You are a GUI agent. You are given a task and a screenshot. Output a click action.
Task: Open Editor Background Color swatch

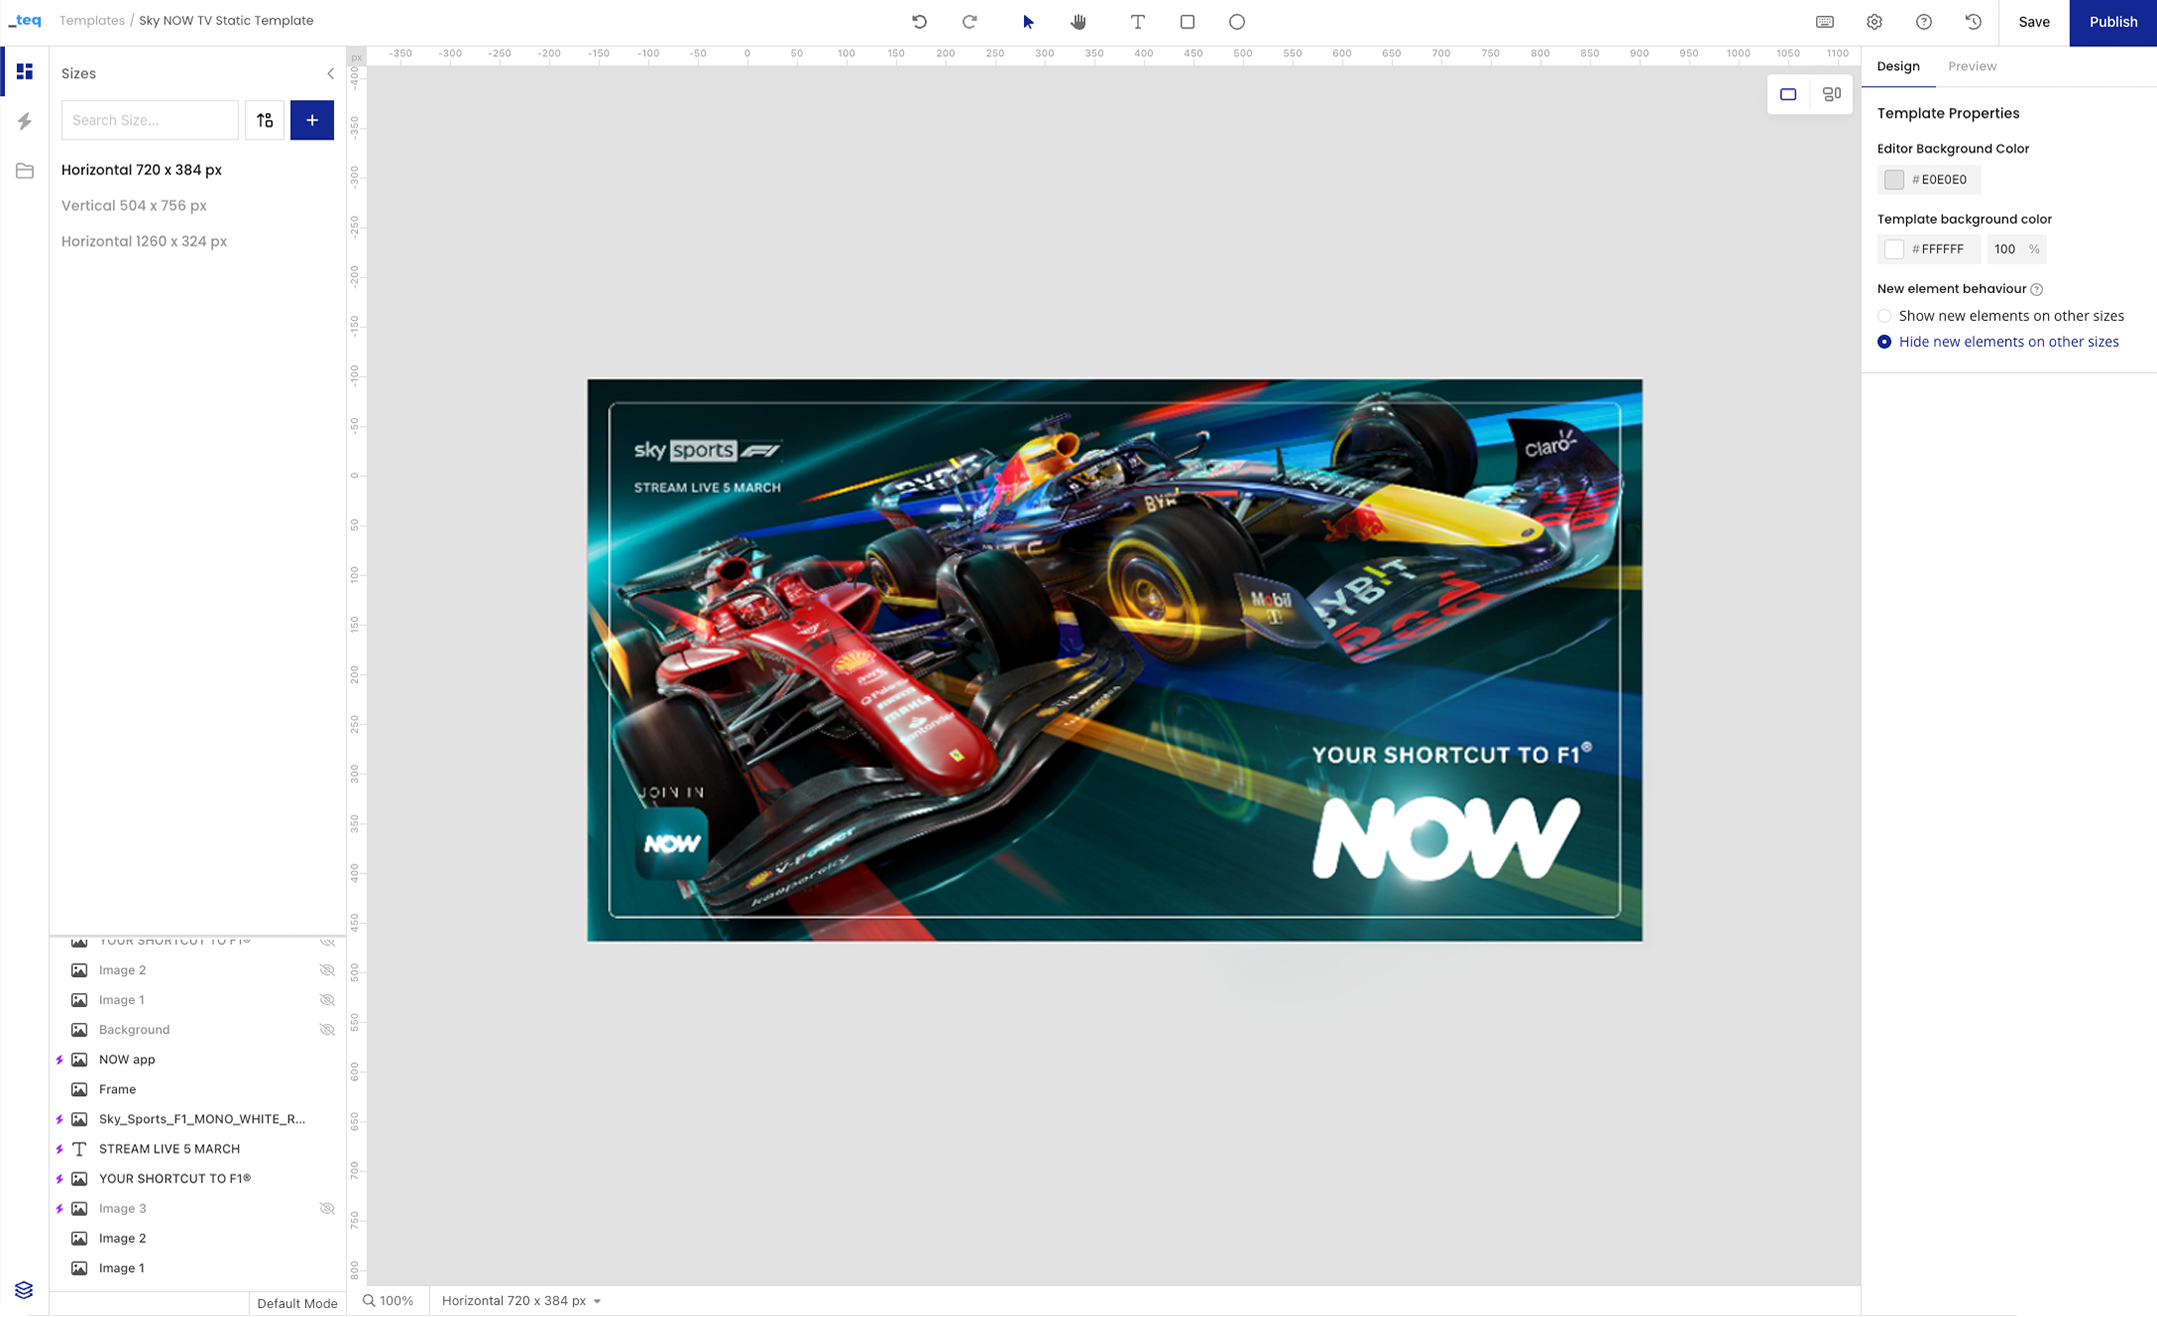pyautogui.click(x=1893, y=179)
